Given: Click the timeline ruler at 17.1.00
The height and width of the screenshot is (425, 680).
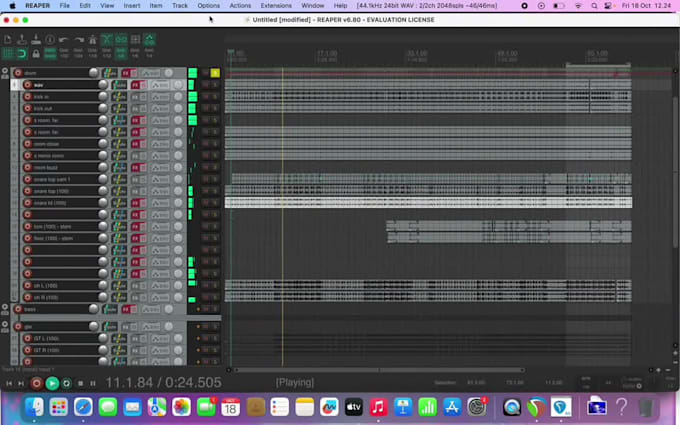Looking at the screenshot, I should coord(327,54).
